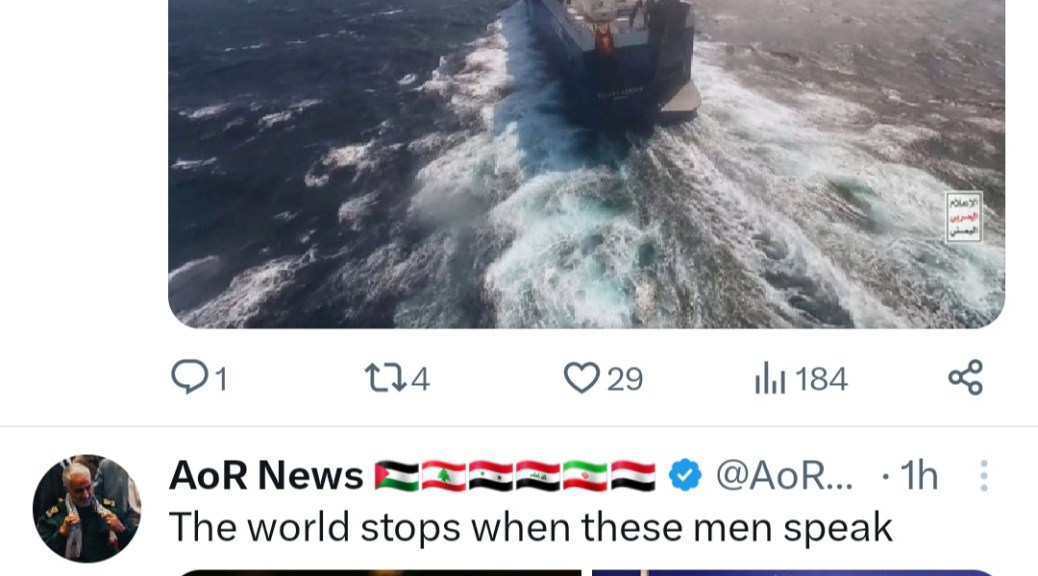Open the ship at sea image
Viewport: 1038px width, 576px height.
(x=587, y=164)
